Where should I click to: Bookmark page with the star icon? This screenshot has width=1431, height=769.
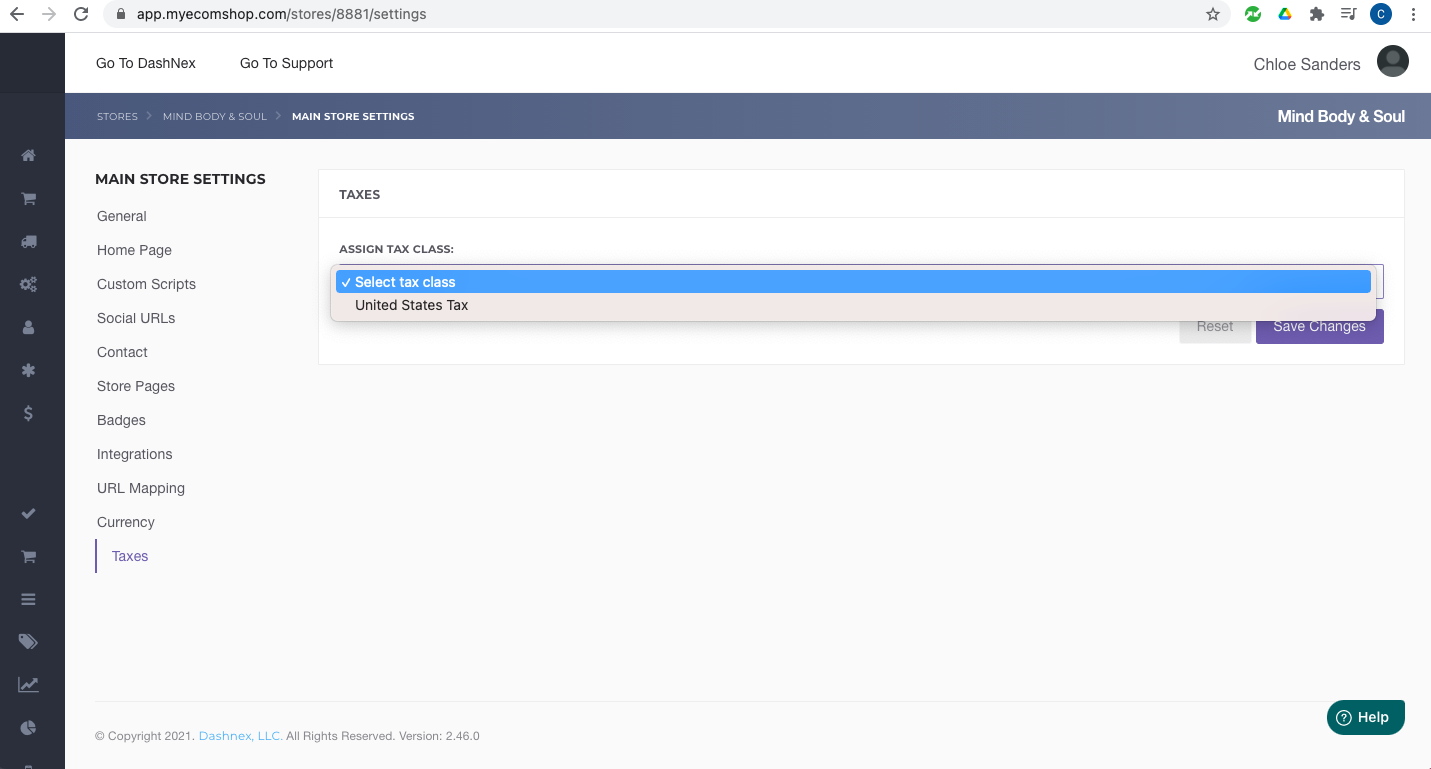pos(1213,14)
